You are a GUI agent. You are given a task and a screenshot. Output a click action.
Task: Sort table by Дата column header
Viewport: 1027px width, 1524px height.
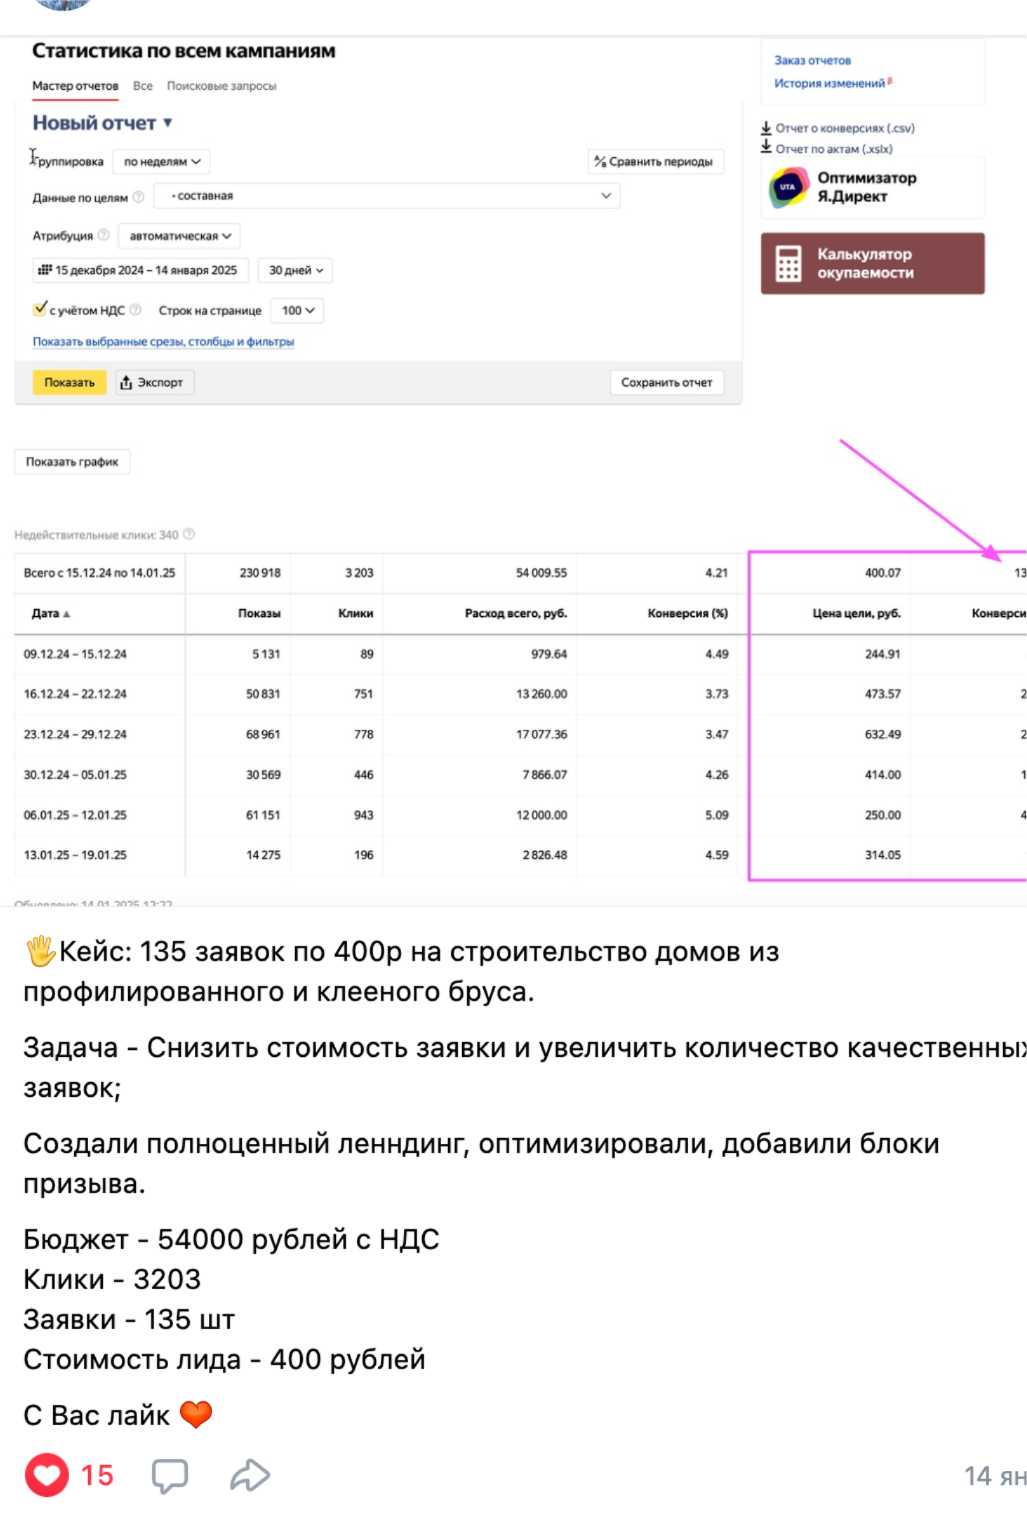tap(46, 614)
